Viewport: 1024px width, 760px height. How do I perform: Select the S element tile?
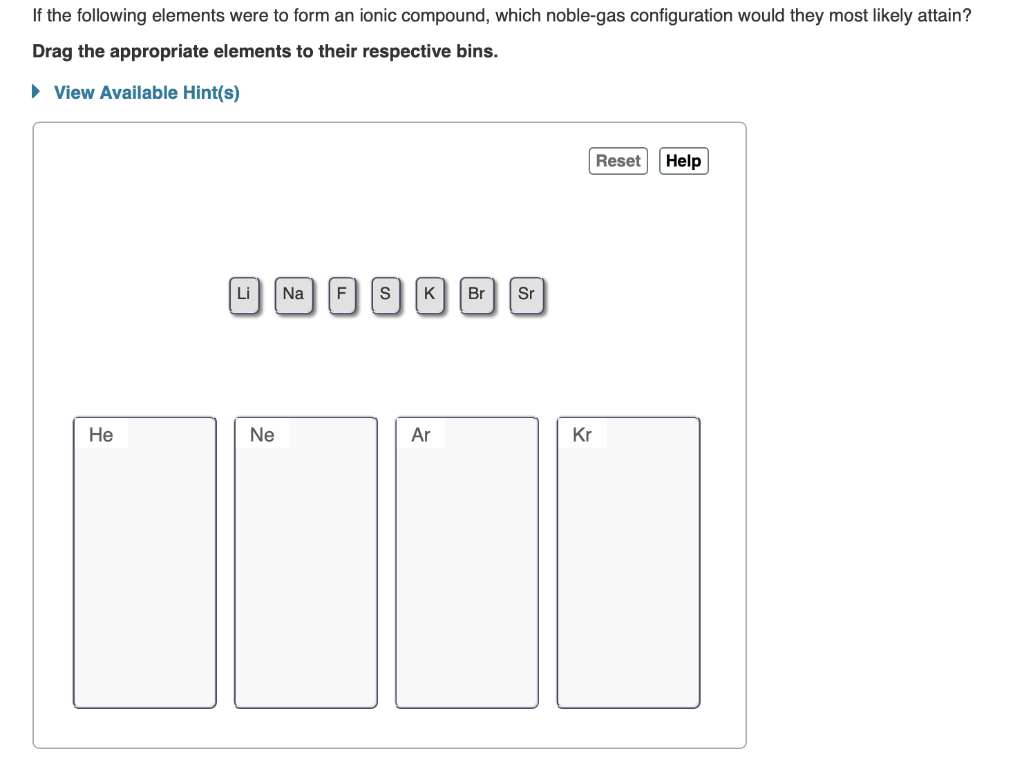(x=385, y=294)
